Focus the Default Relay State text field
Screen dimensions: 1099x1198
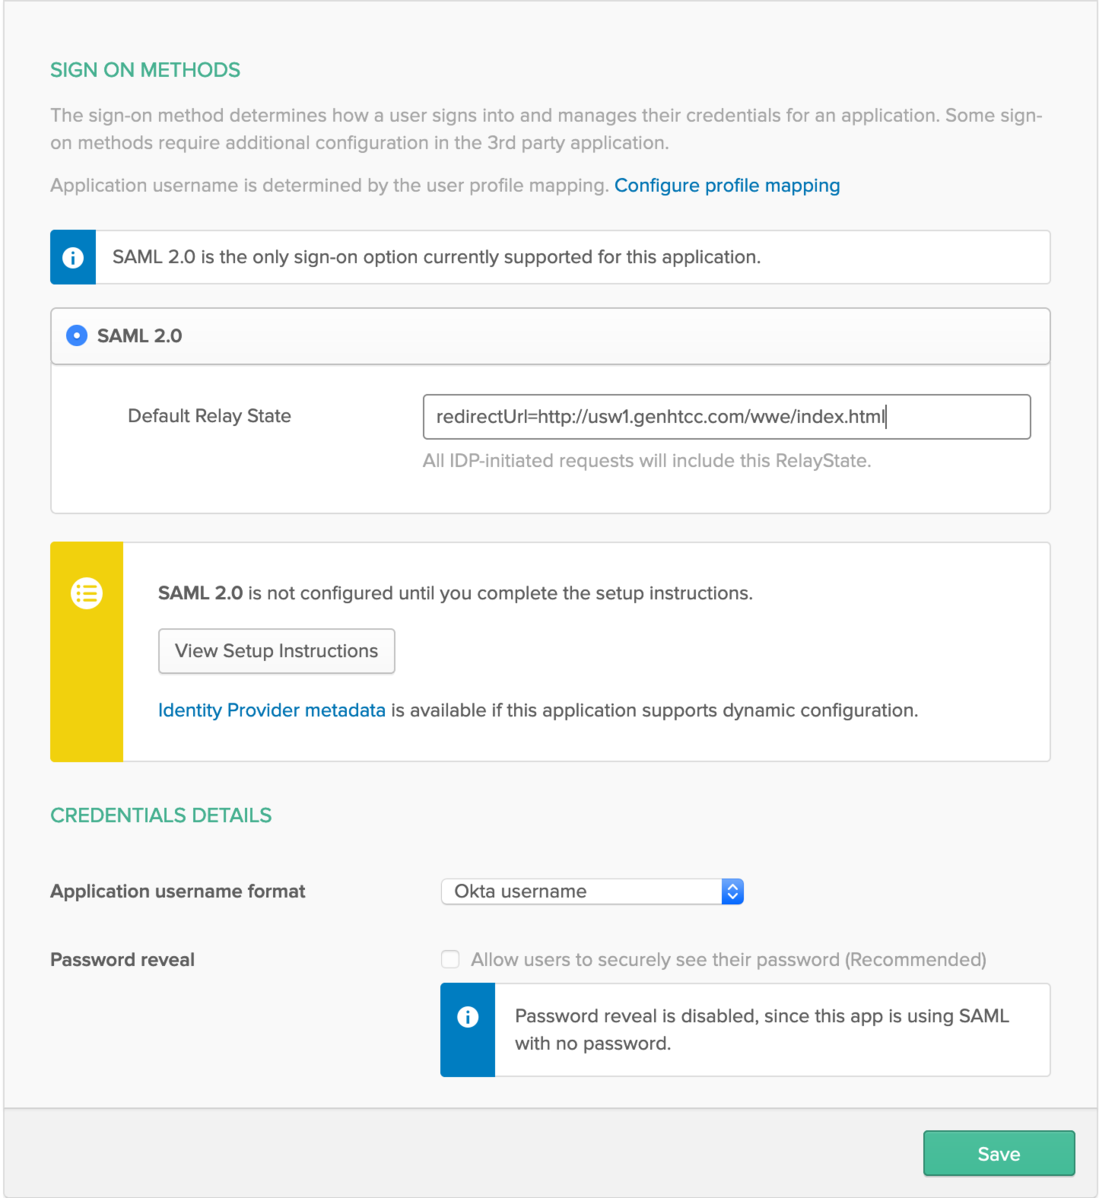click(x=727, y=416)
